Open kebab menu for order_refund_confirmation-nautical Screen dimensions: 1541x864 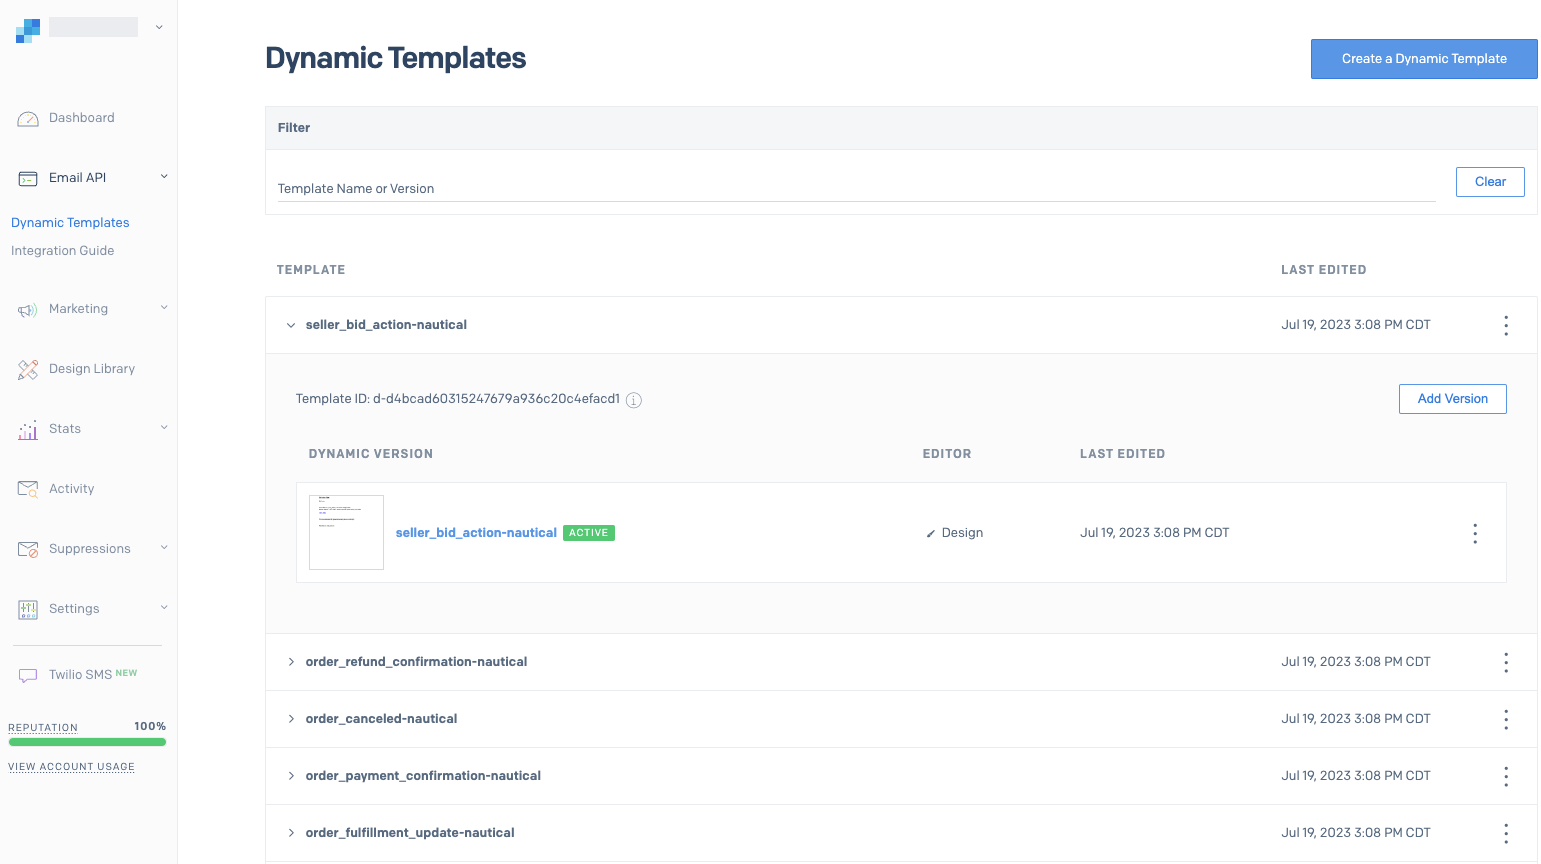(x=1505, y=662)
